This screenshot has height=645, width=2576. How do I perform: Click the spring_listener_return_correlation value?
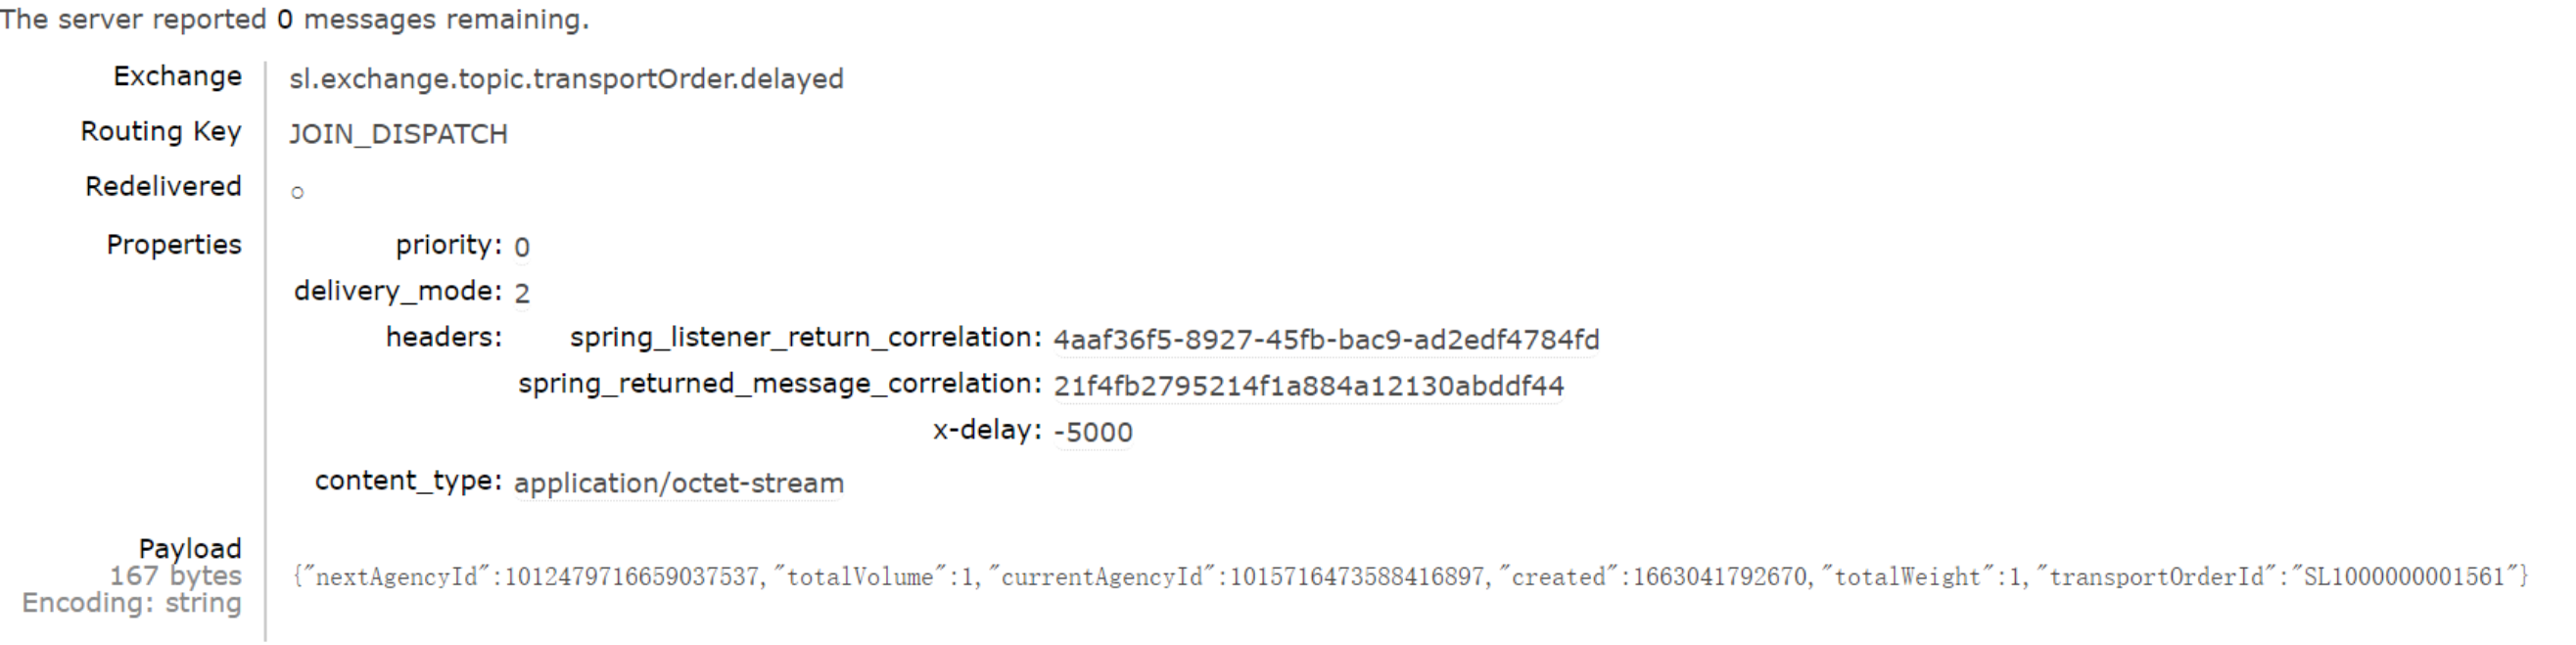click(1326, 340)
